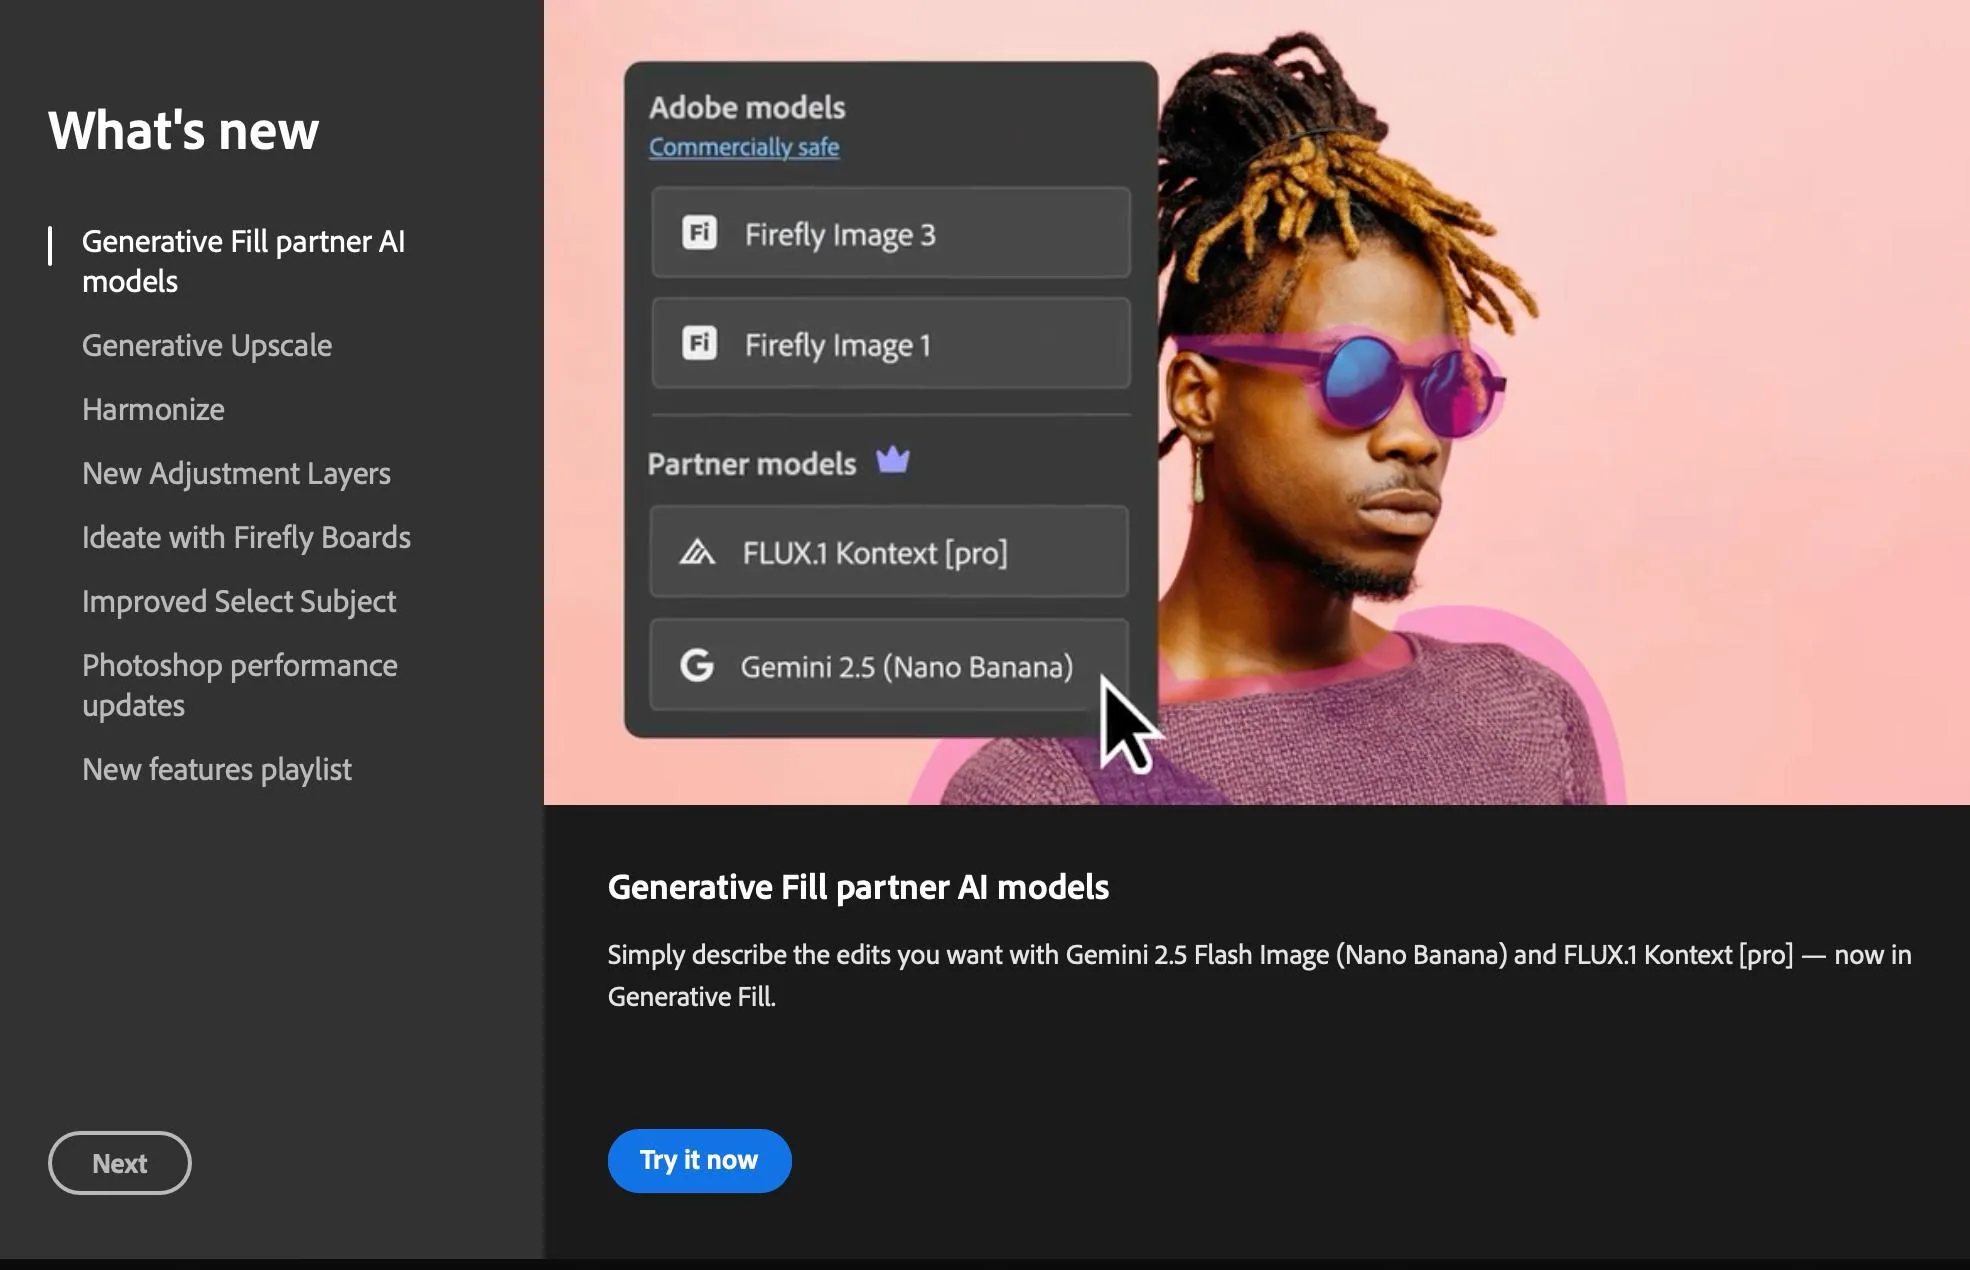
Task: Click the feature preview image of the man
Action: (x=1257, y=402)
